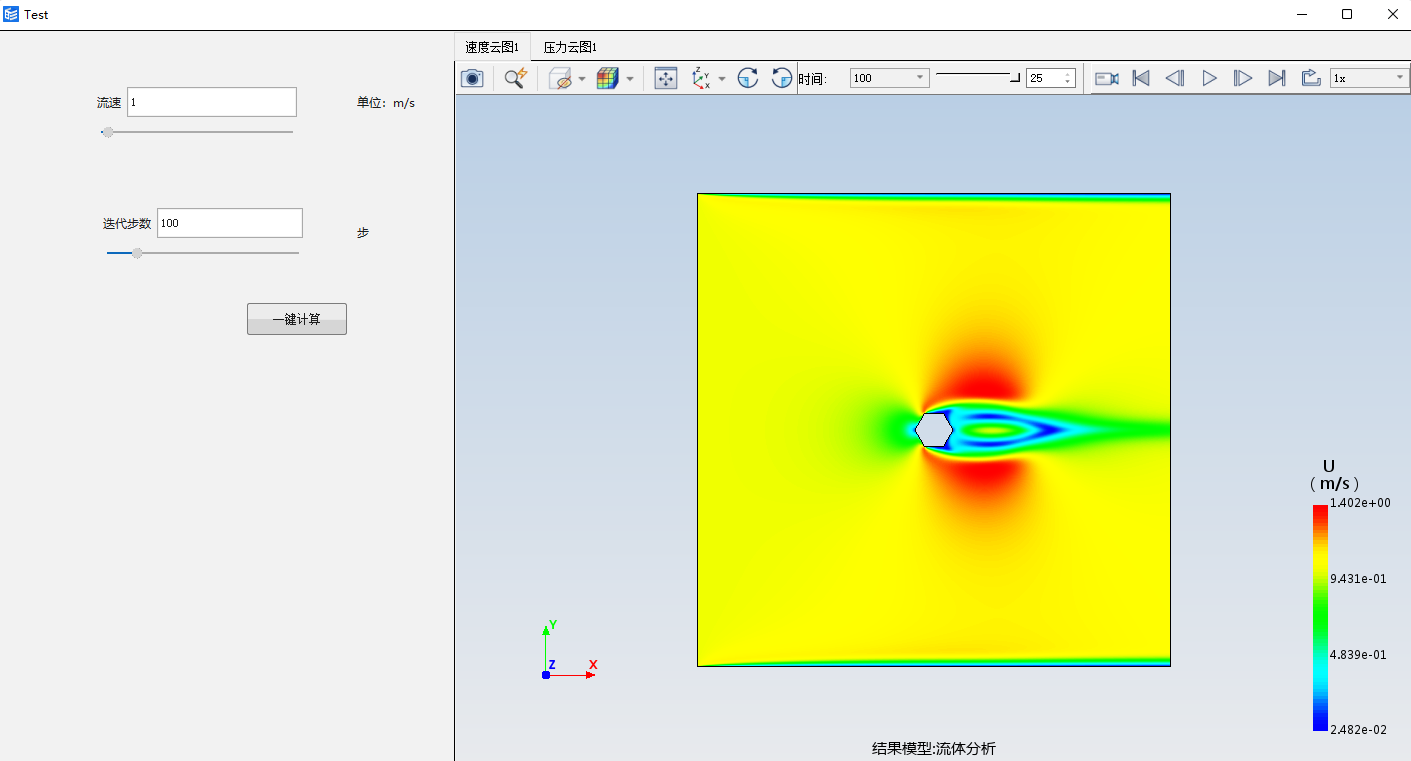
Task: Click the velocity color legend bar
Action: pyautogui.click(x=1320, y=618)
